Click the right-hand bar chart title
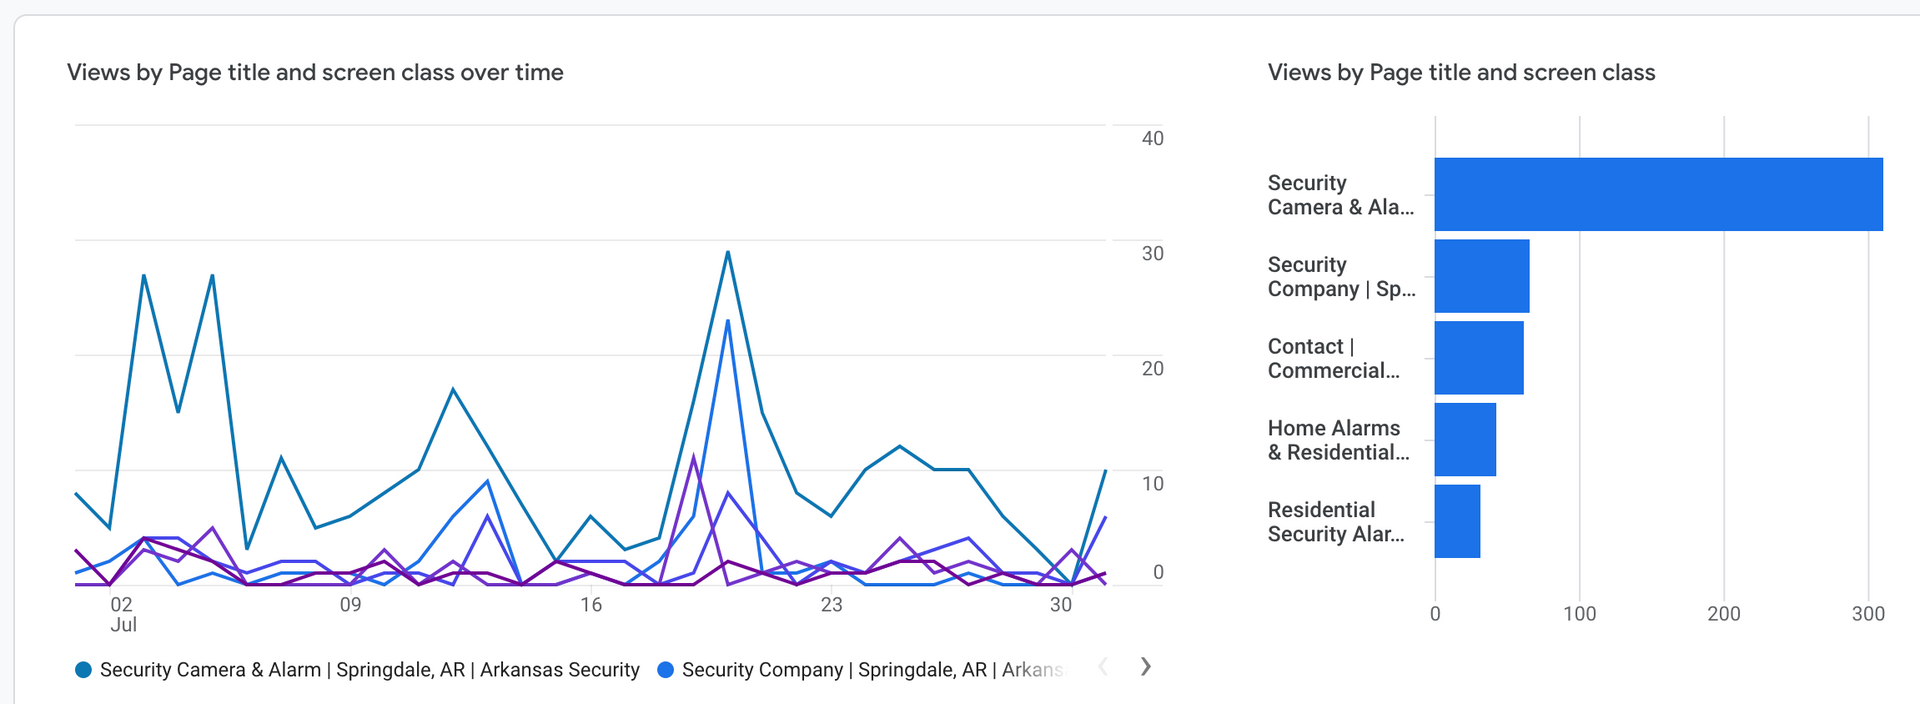The image size is (1920, 704). pyautogui.click(x=1461, y=73)
